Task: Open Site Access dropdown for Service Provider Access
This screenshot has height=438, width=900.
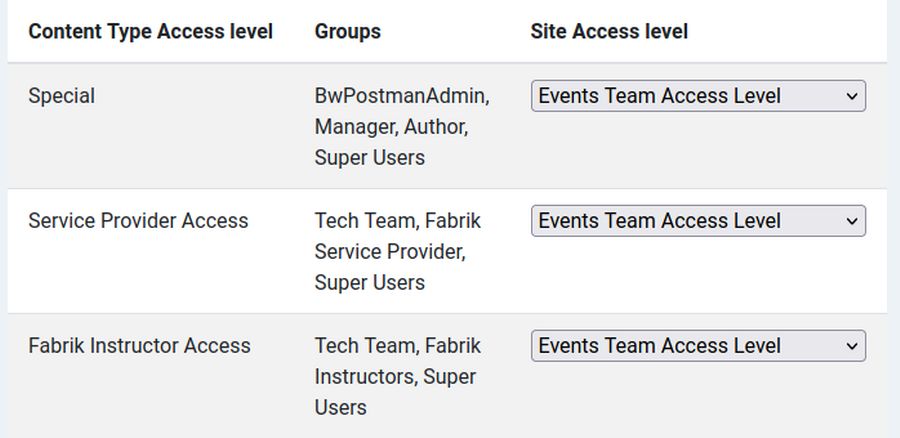Action: (x=697, y=221)
